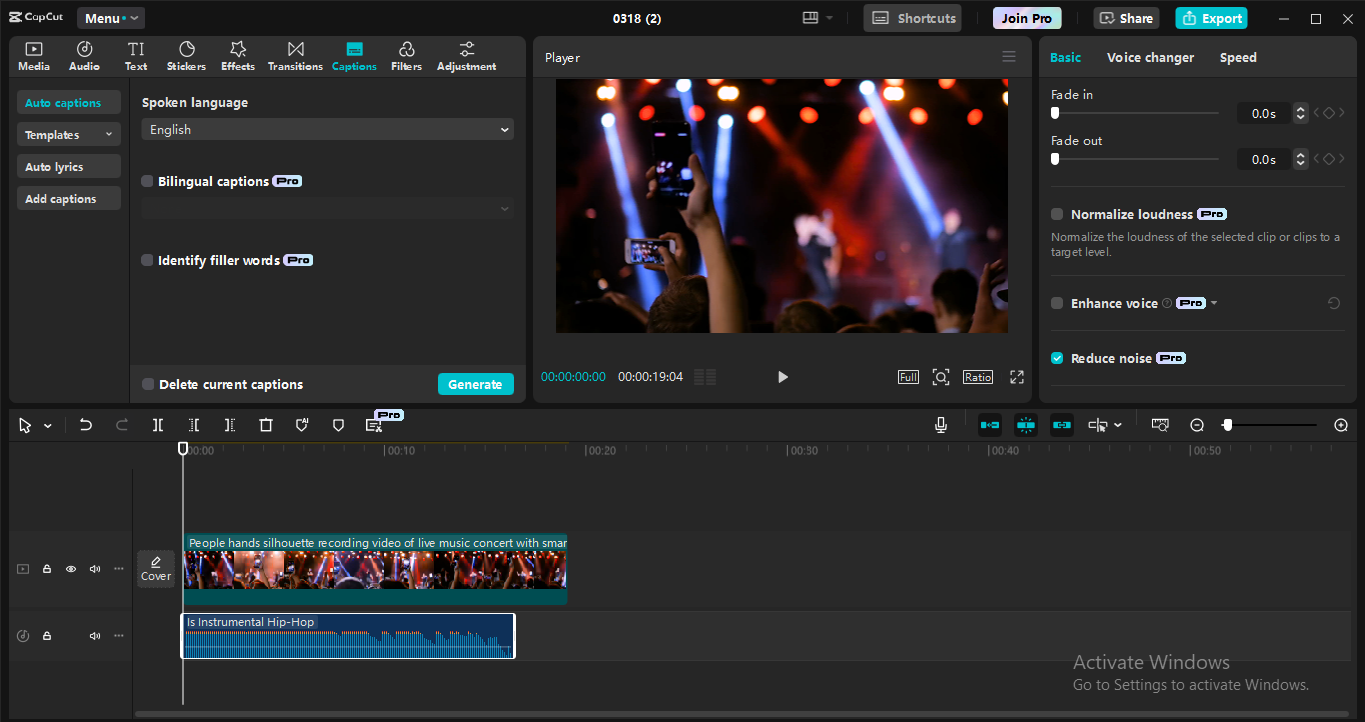Image resolution: width=1365 pixels, height=722 pixels.
Task: Click the Delete icon in the timeline toolbar
Action: pyautogui.click(x=265, y=425)
